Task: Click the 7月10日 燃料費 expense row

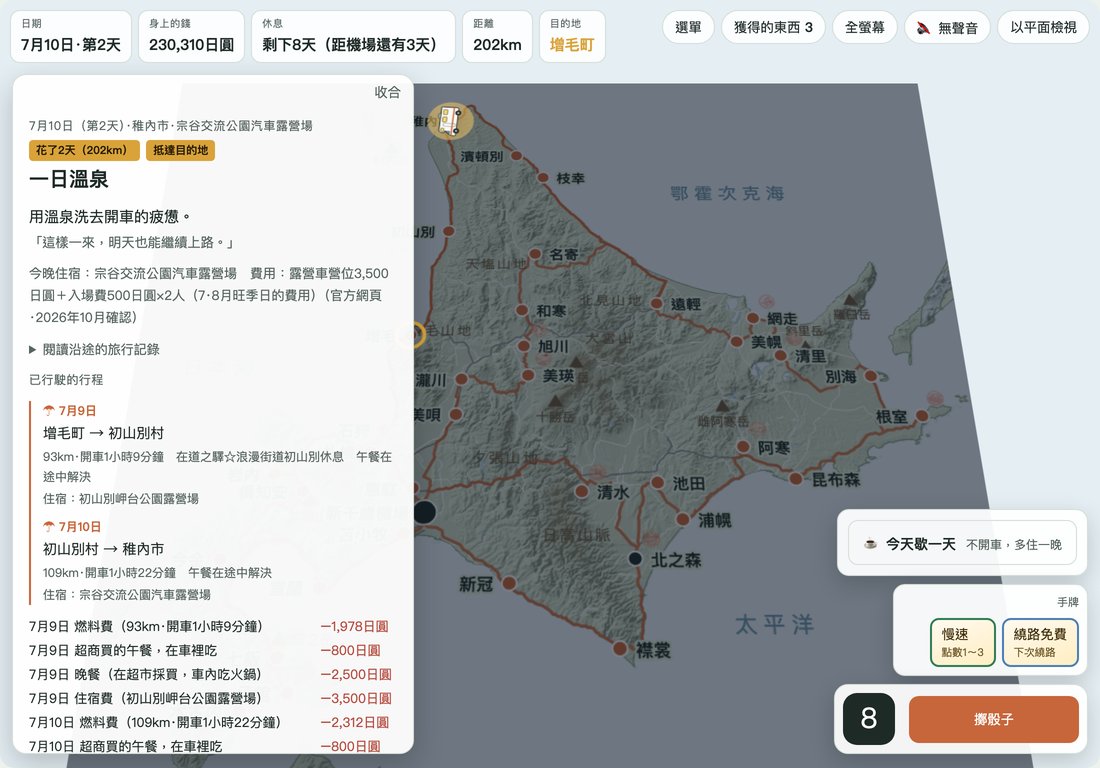Action: pyautogui.click(x=210, y=722)
